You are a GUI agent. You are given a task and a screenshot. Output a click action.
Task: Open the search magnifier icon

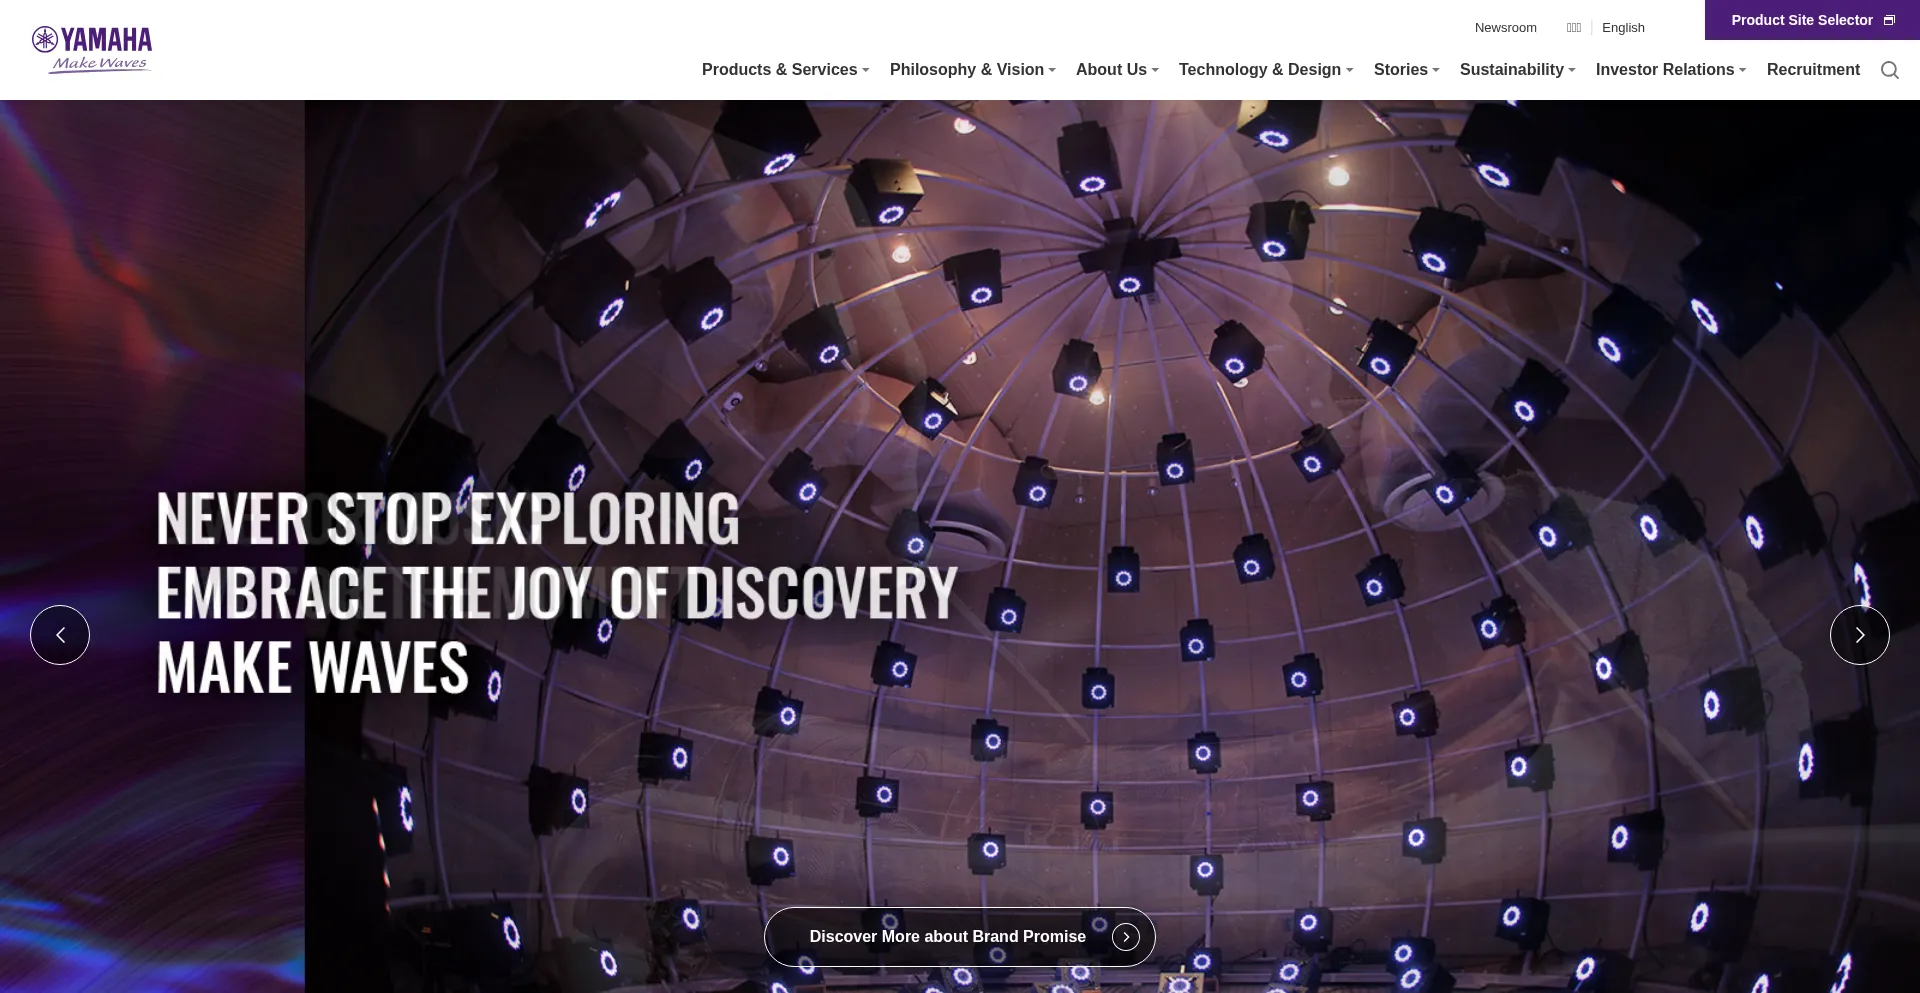point(1889,70)
